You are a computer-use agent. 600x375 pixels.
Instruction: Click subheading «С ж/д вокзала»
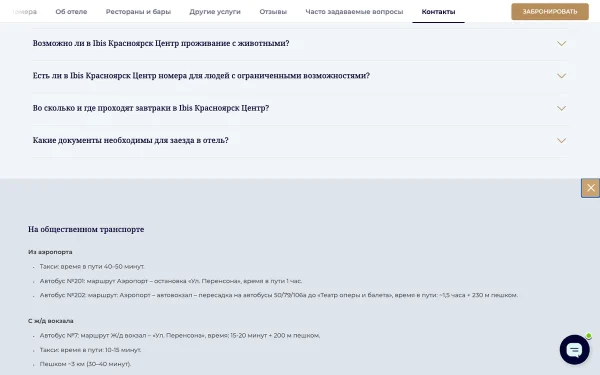[x=51, y=321]
